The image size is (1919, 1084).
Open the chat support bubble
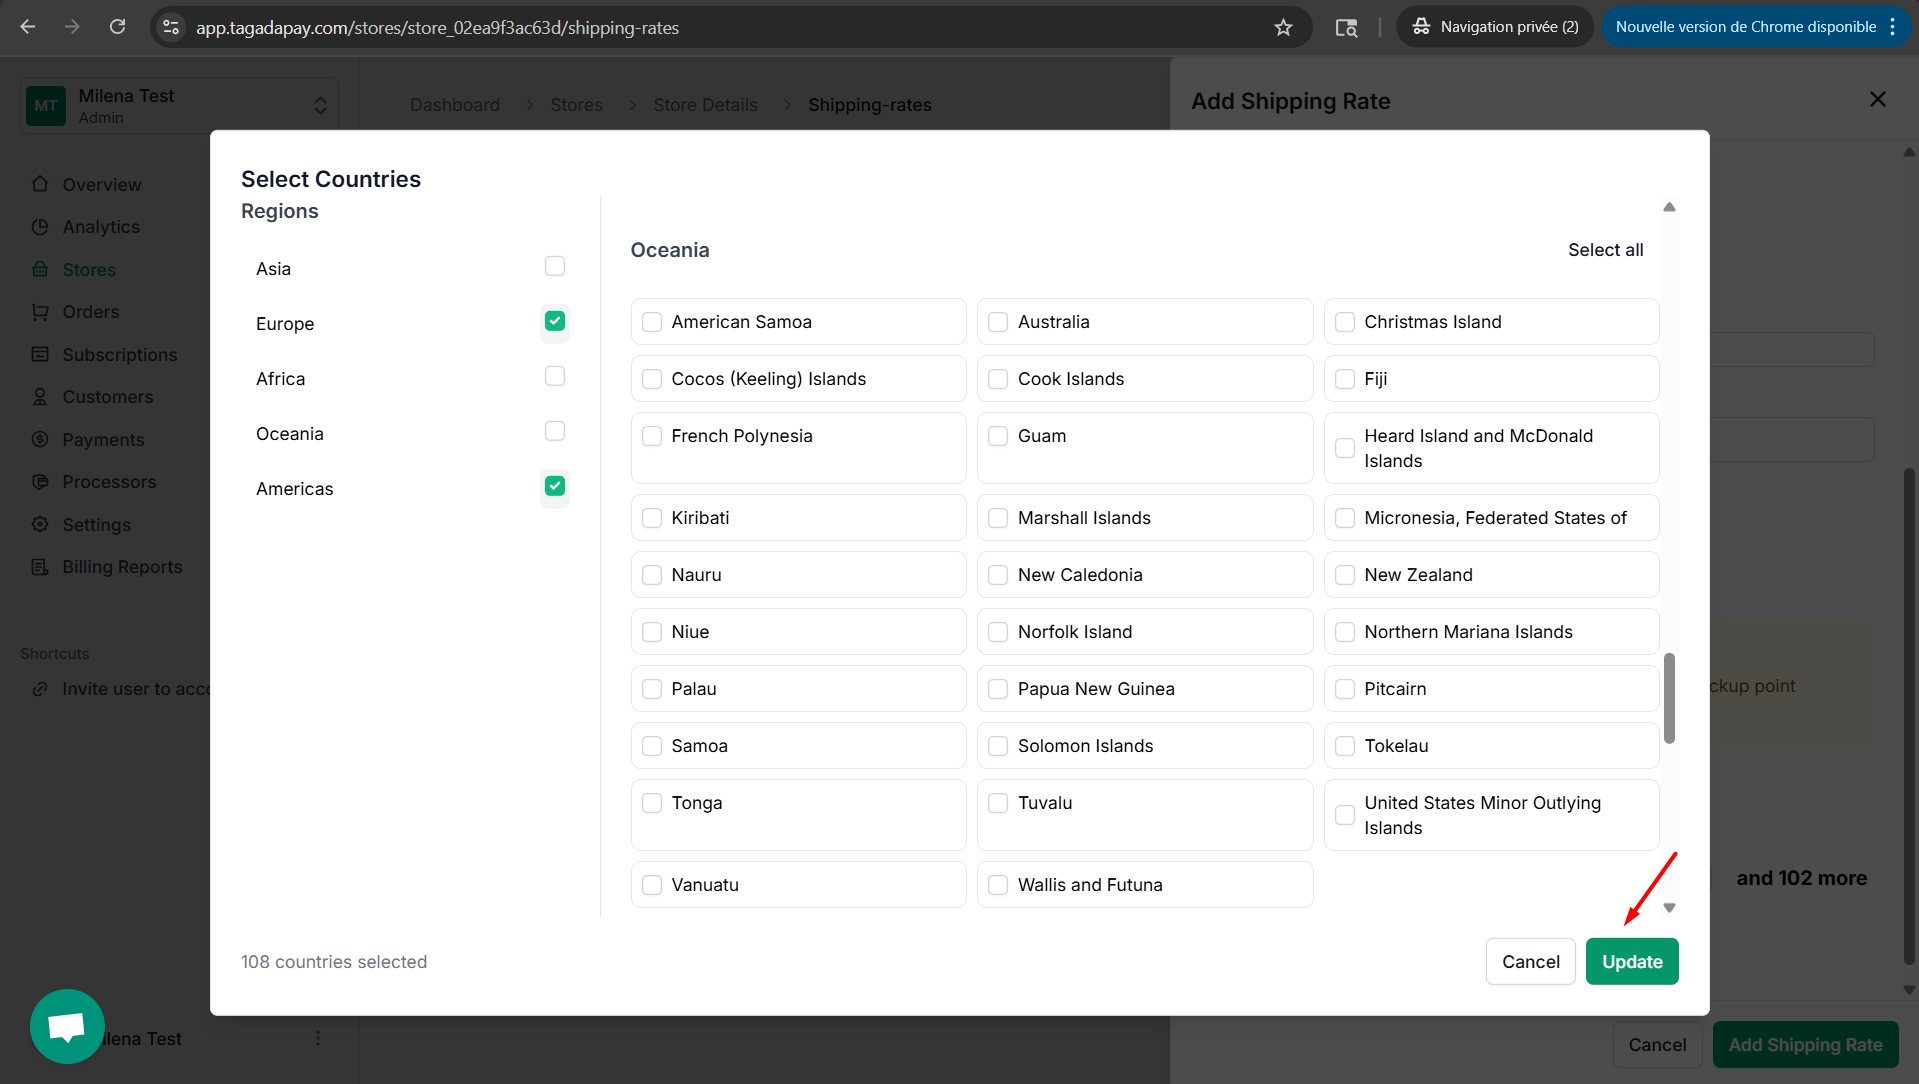coord(67,1026)
